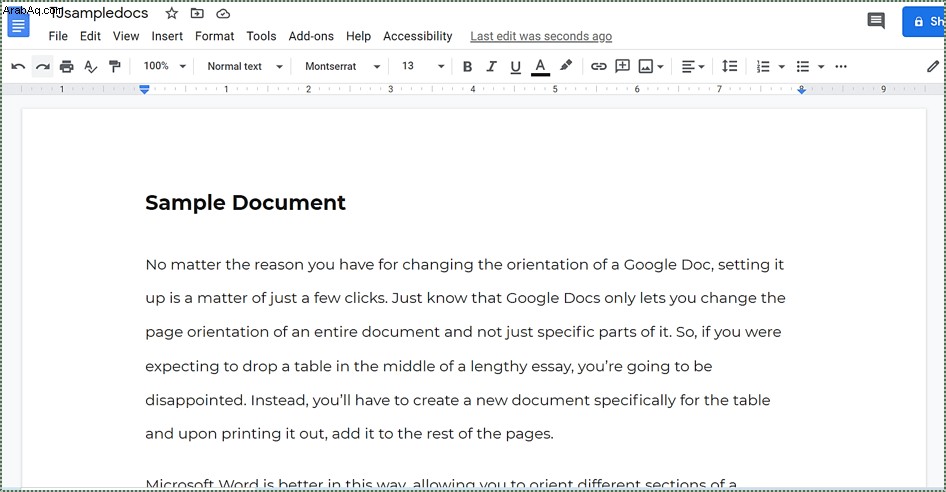Image resolution: width=946 pixels, height=492 pixels.
Task: Open the text alignment dropdown
Action: (x=693, y=66)
